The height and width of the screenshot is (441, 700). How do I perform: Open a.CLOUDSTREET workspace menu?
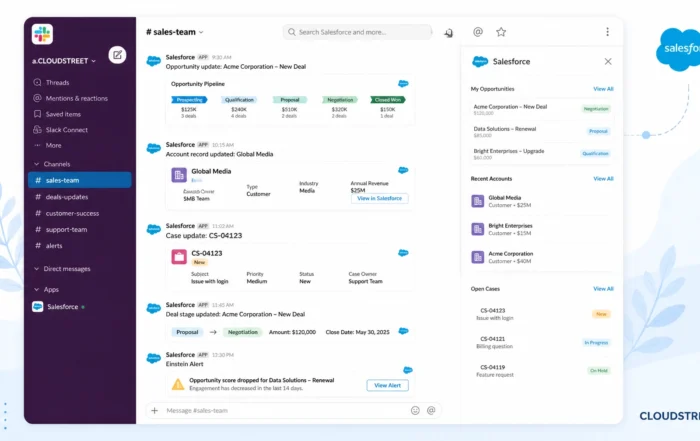(64, 61)
